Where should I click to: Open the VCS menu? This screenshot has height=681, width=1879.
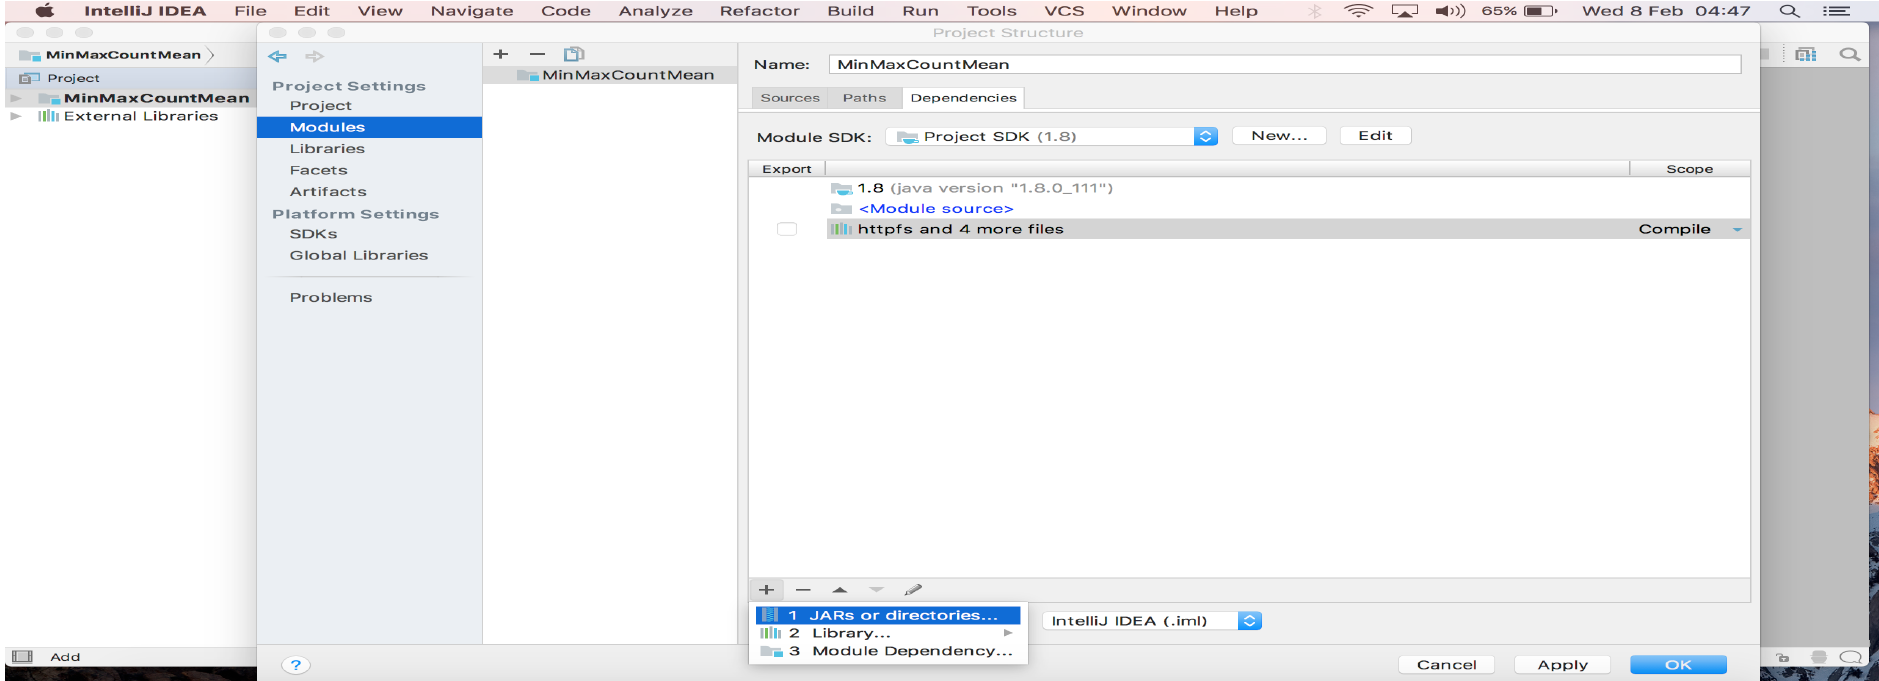pos(1064,11)
